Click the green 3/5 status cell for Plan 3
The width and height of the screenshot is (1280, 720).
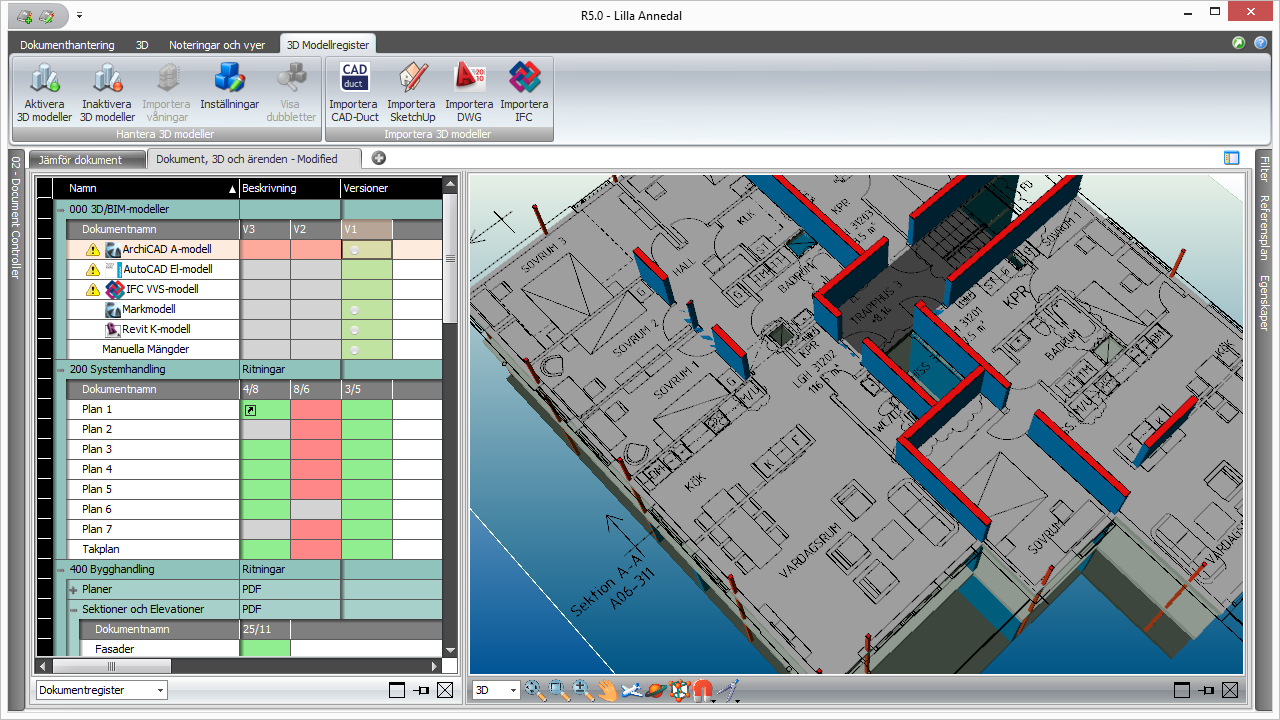[x=366, y=449]
